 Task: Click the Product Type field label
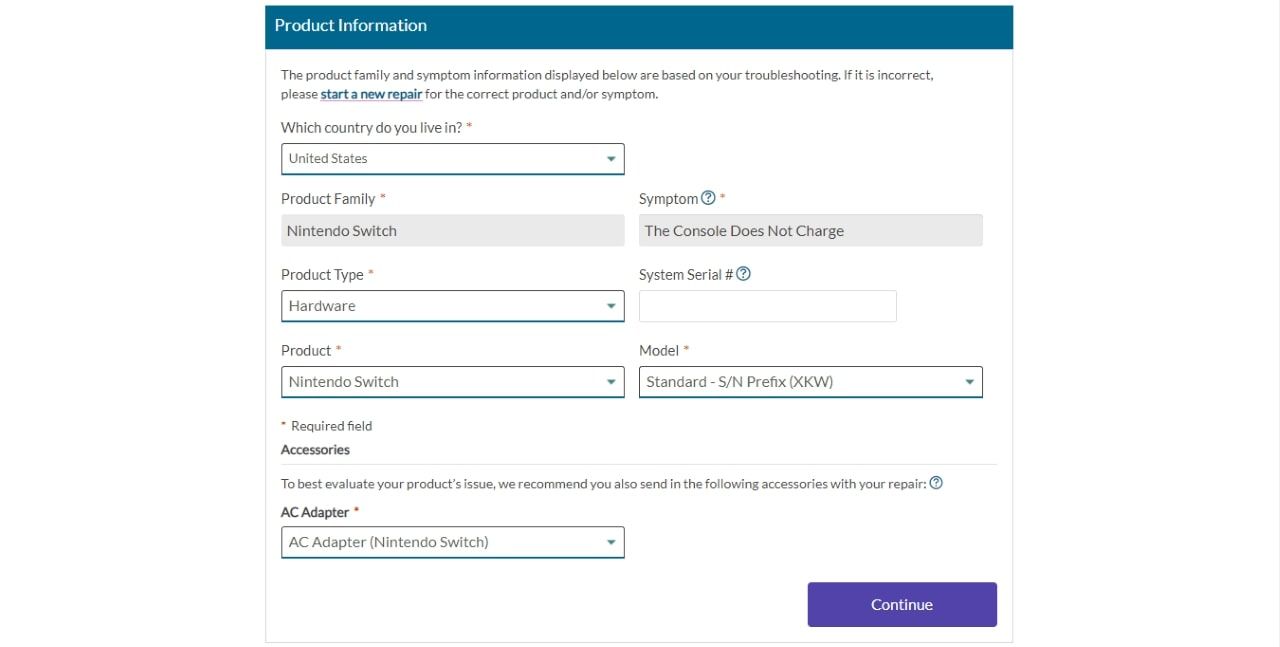pyautogui.click(x=322, y=274)
